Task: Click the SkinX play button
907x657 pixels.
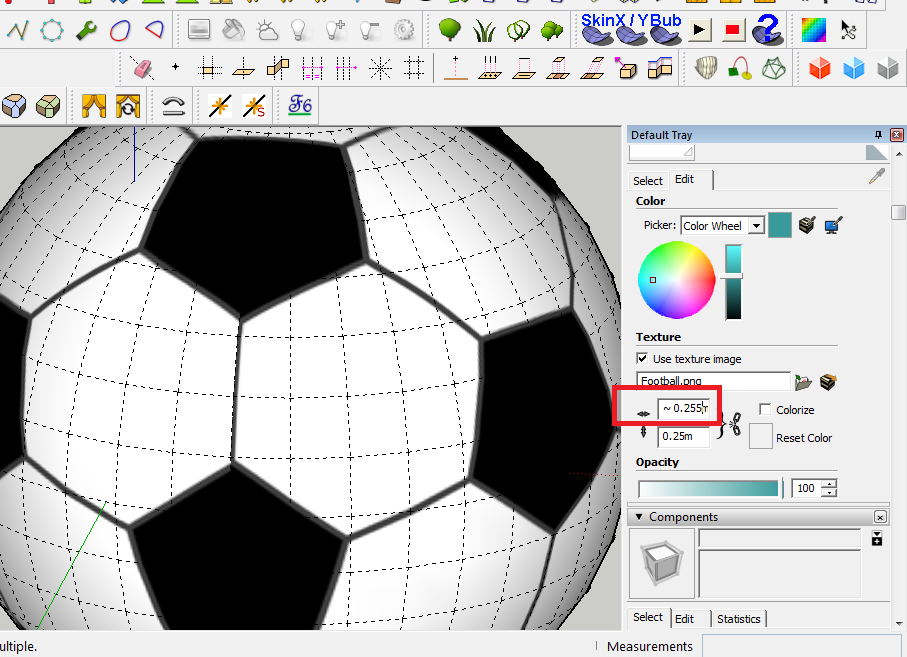Action: pyautogui.click(x=699, y=29)
